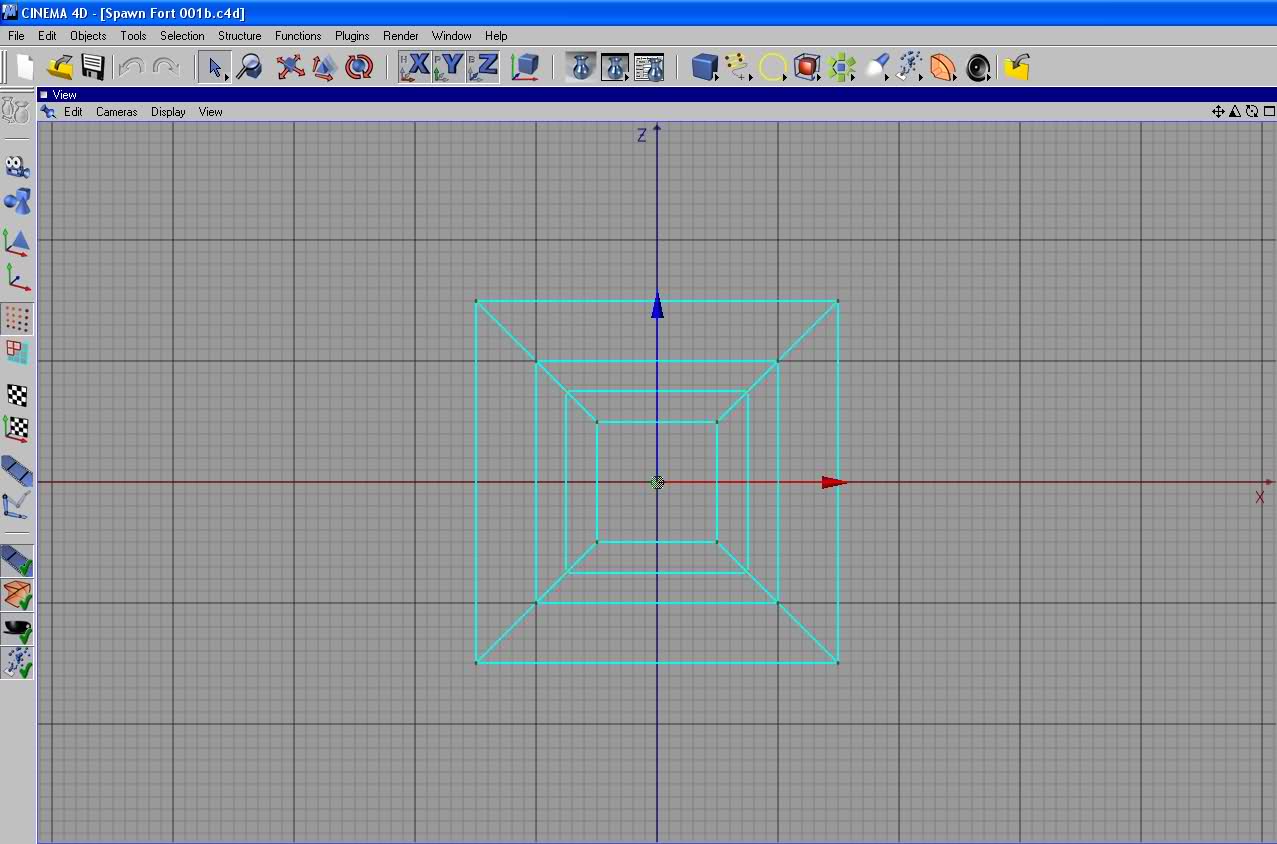Toggle the Y axis lock
The image size is (1277, 844).
coord(450,67)
